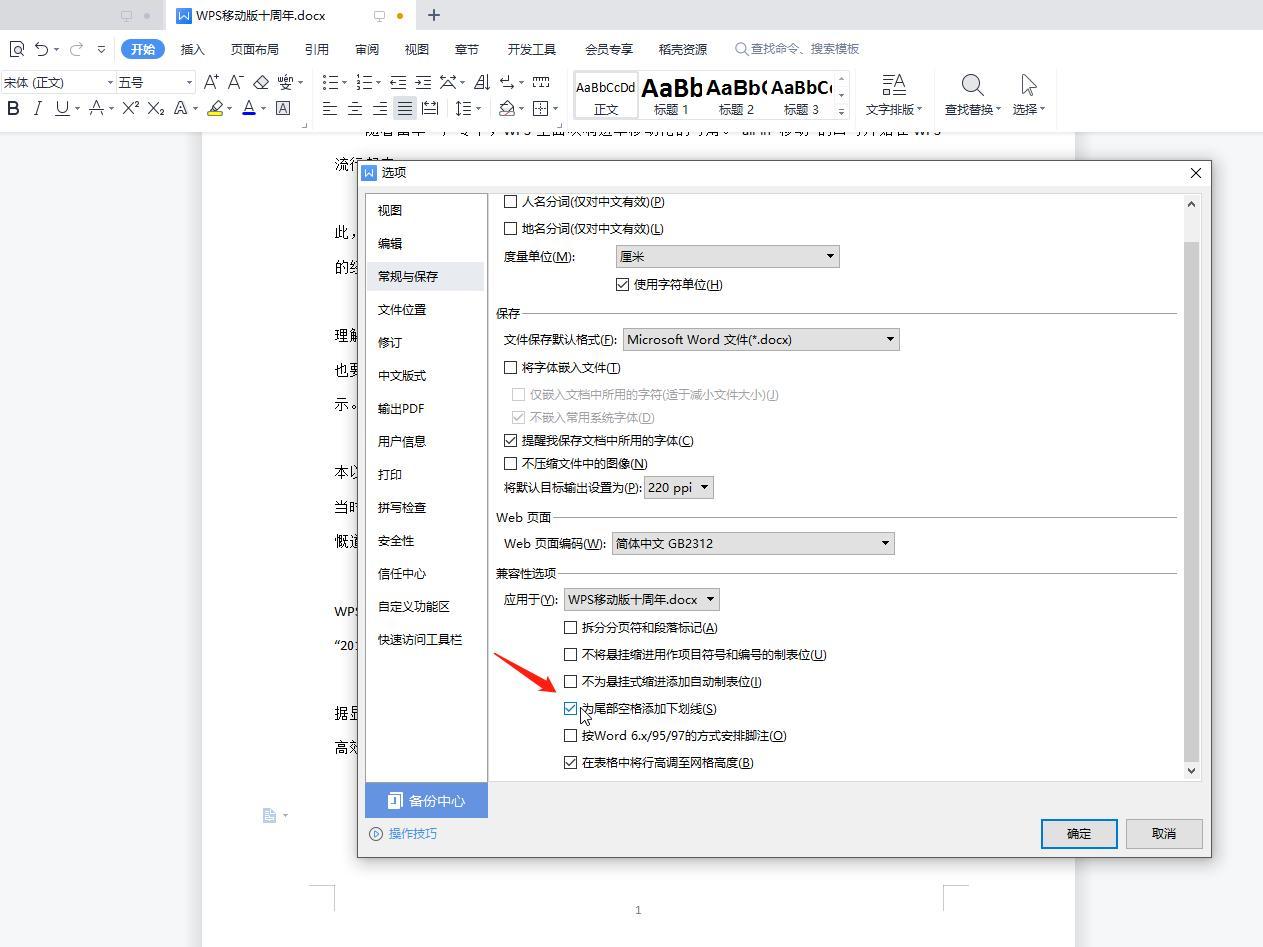Screen dimensions: 1263x947
Task: Click the sort icon in paragraph group
Action: coord(482,82)
